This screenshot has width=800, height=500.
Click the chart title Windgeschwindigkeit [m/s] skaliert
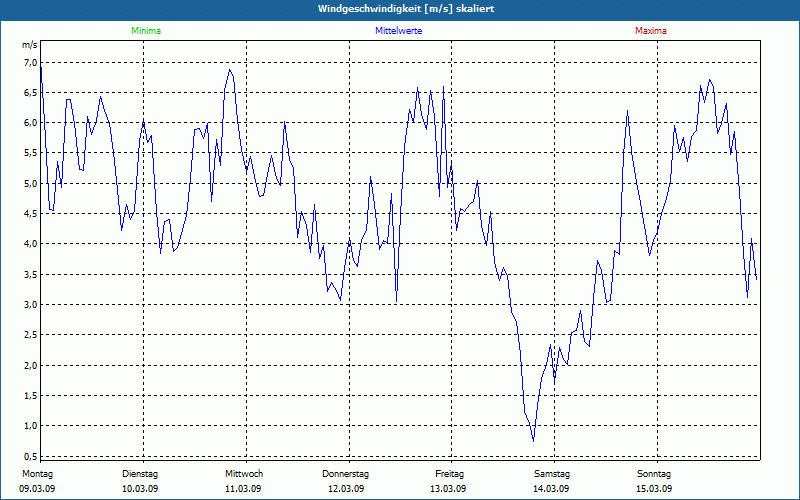[x=406, y=9]
